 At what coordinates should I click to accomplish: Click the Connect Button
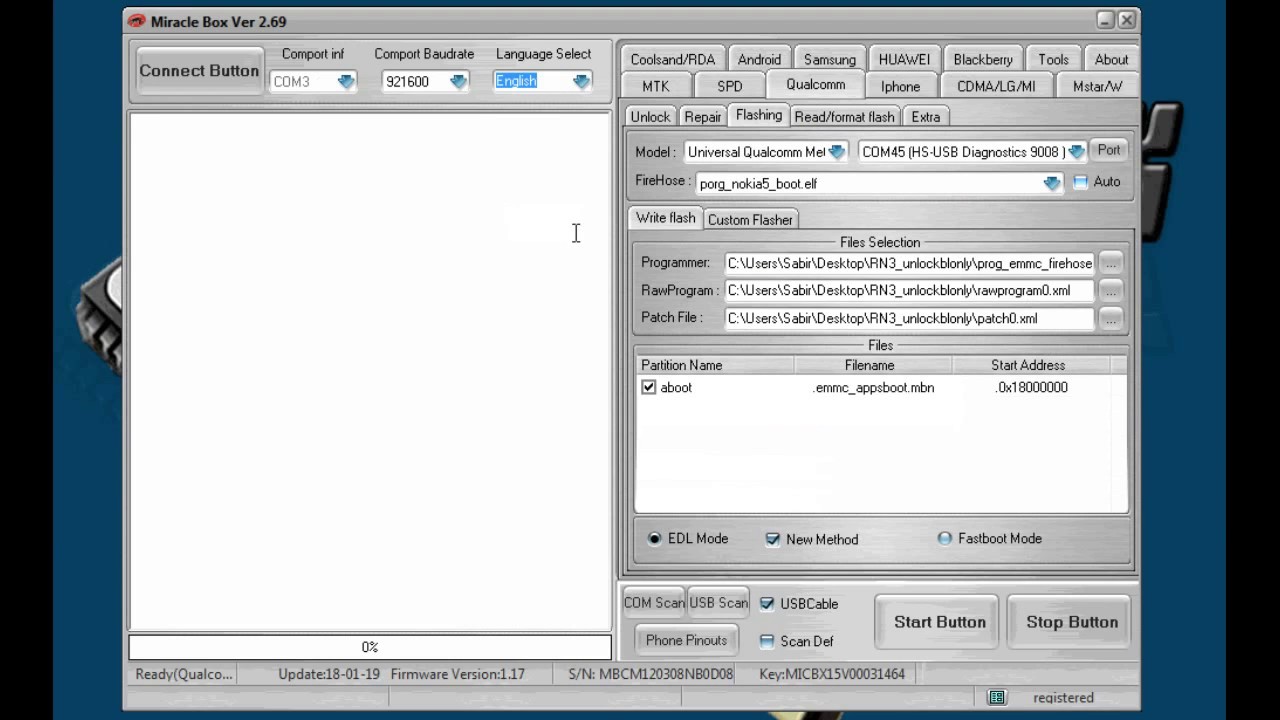tap(199, 71)
